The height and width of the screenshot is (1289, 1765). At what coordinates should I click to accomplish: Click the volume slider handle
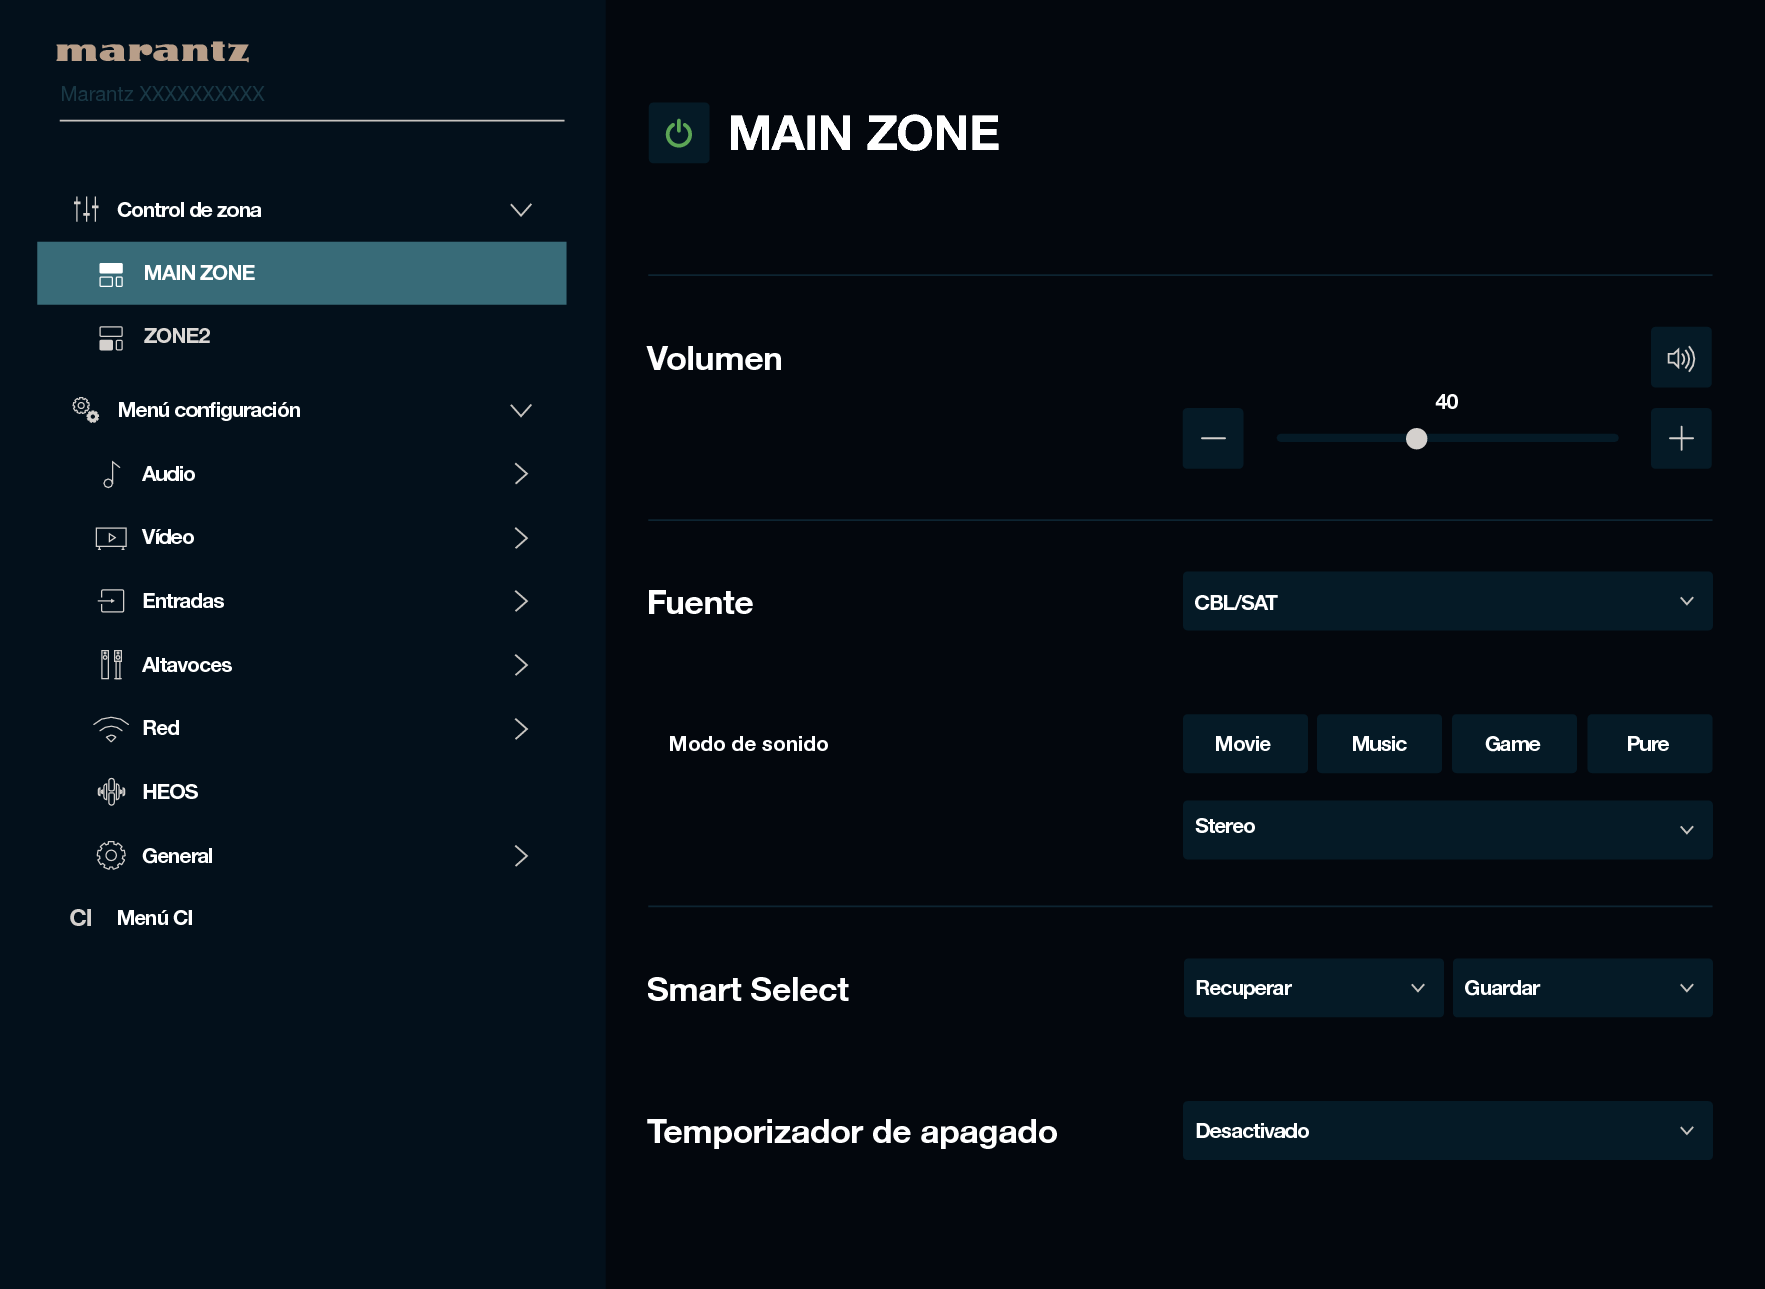pyautogui.click(x=1416, y=439)
